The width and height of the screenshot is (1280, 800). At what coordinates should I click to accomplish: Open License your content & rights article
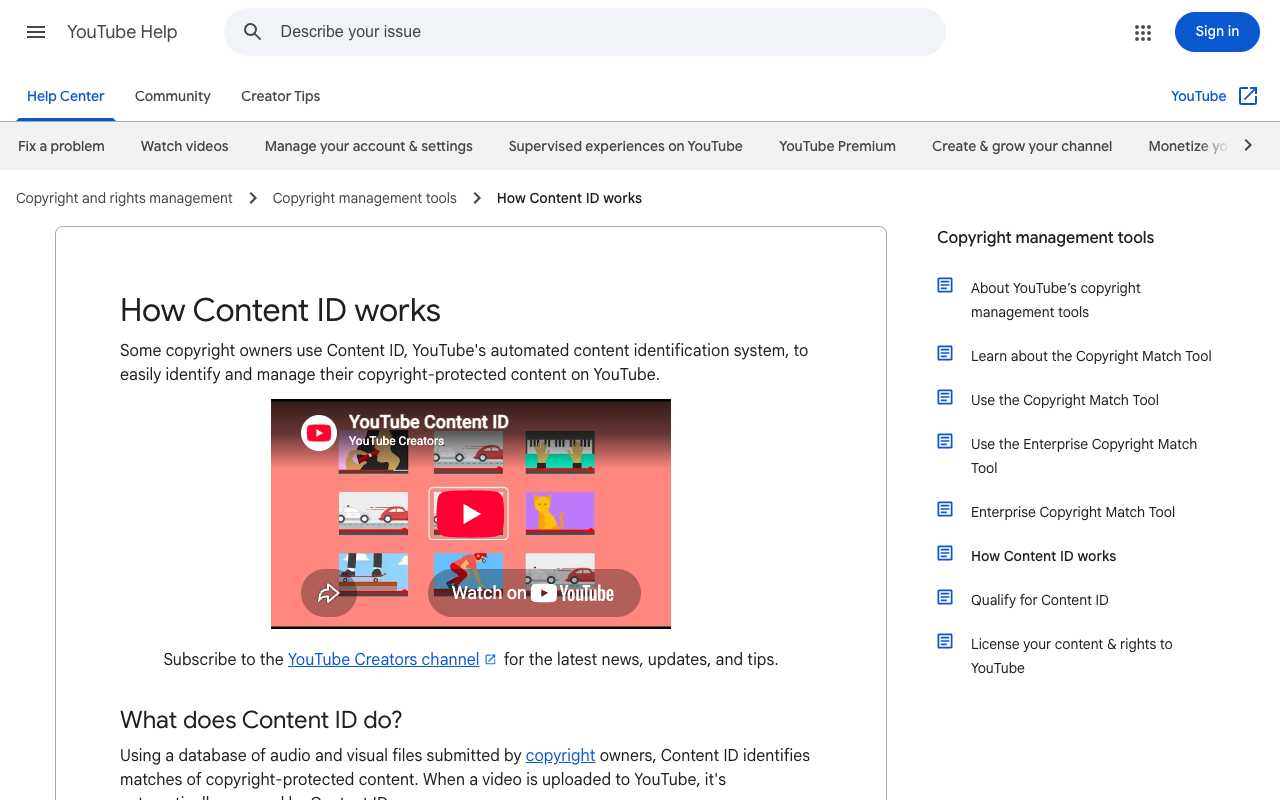(x=1072, y=656)
